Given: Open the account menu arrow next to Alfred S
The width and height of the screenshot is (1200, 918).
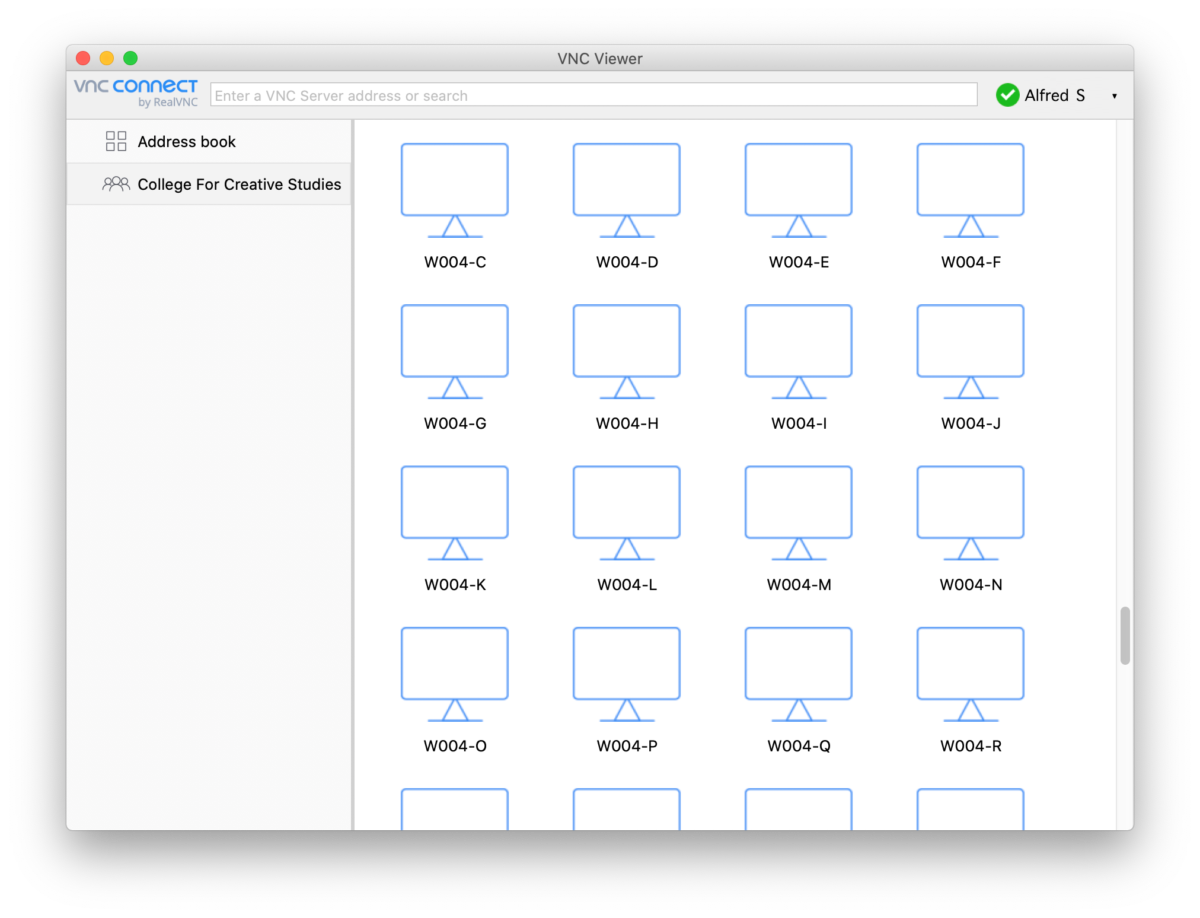Looking at the screenshot, I should click(x=1114, y=95).
